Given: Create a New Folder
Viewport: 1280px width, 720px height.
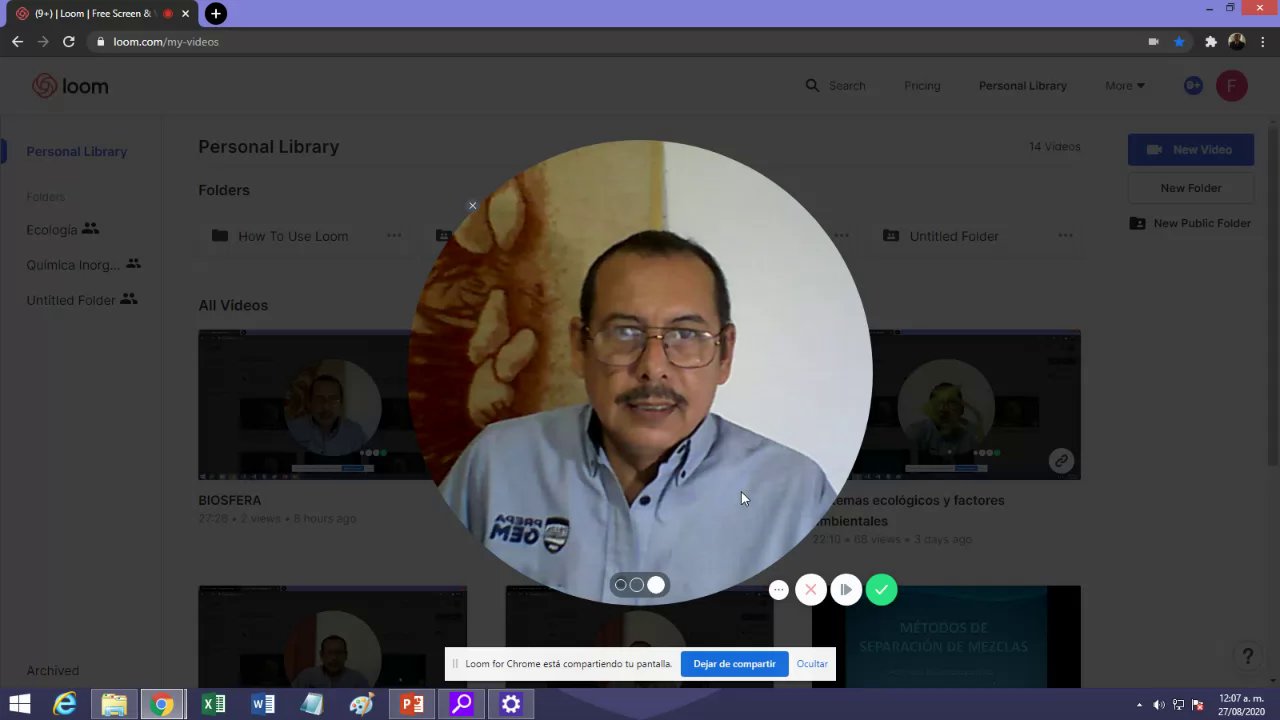Looking at the screenshot, I should click(1190, 188).
